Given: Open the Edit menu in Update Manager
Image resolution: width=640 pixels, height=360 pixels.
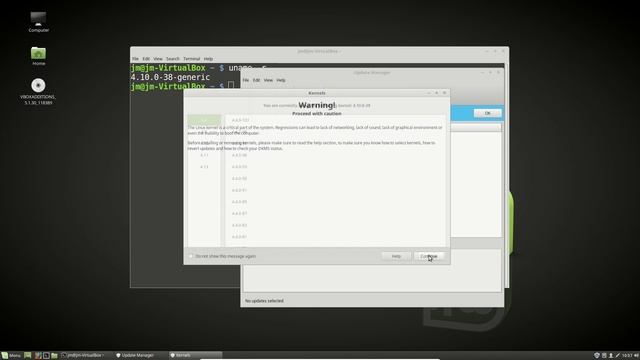Looking at the screenshot, I should point(256,80).
